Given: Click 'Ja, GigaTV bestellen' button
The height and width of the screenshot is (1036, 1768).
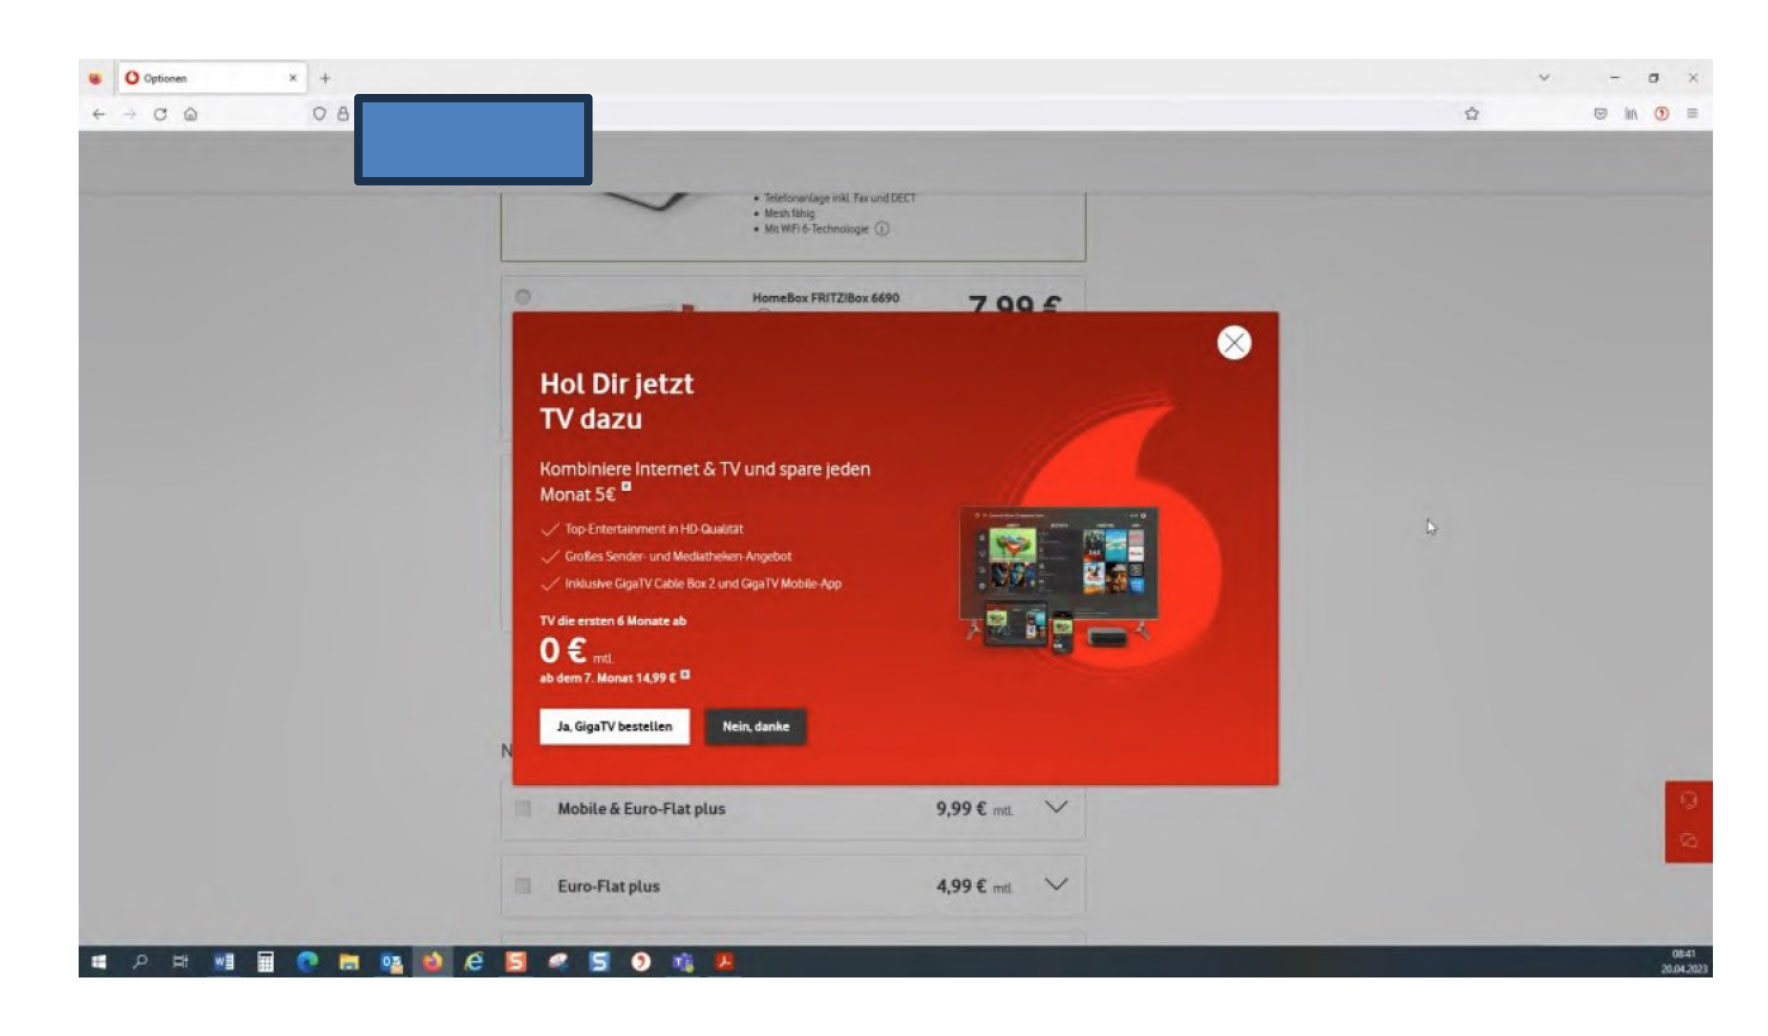Looking at the screenshot, I should [x=614, y=727].
